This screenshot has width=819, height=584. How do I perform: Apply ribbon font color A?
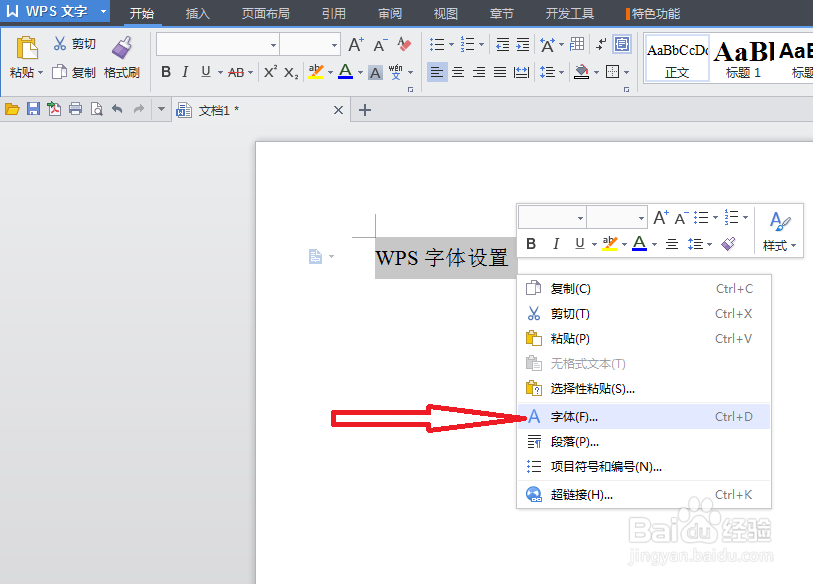345,72
